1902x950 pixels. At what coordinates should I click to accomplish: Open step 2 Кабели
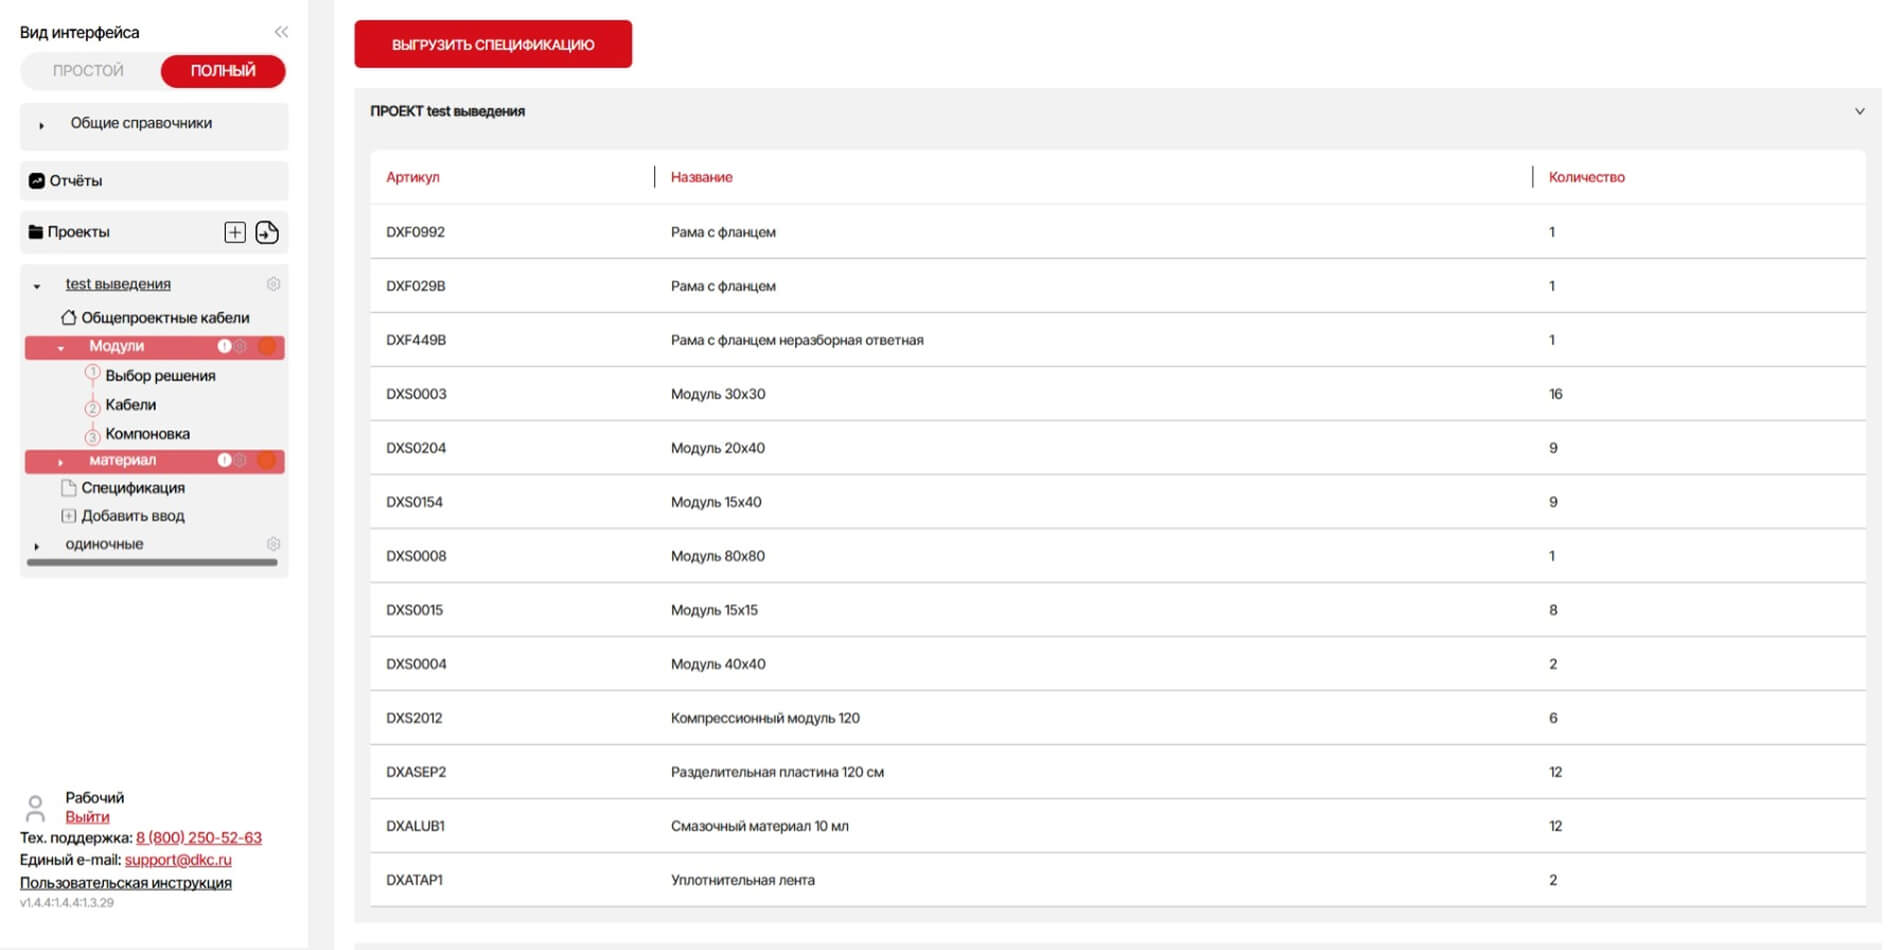point(131,405)
